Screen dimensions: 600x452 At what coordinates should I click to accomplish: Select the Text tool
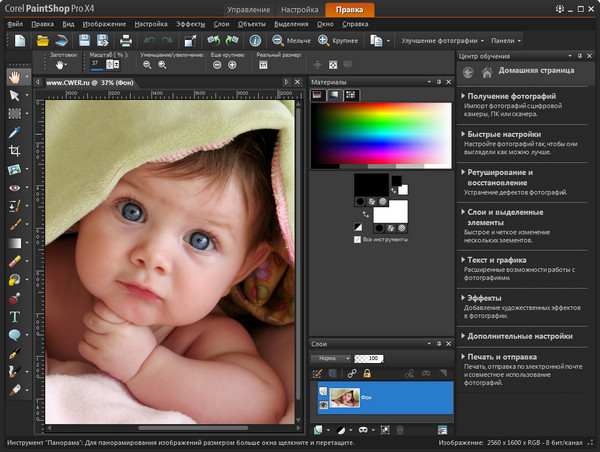14,316
